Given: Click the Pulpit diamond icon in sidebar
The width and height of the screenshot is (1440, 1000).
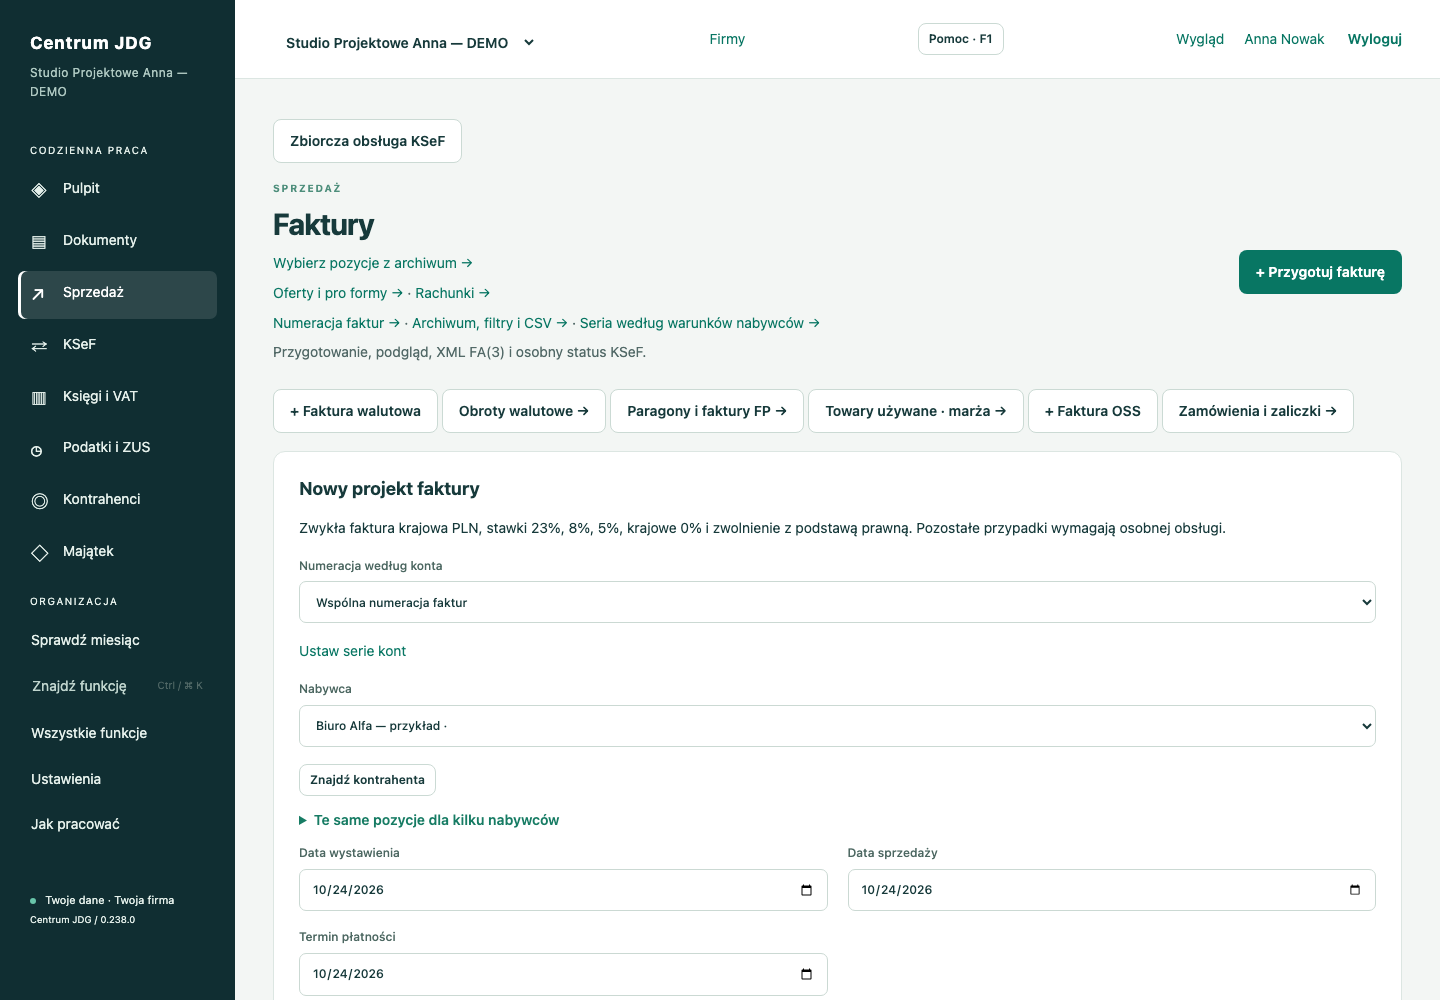Looking at the screenshot, I should [39, 190].
